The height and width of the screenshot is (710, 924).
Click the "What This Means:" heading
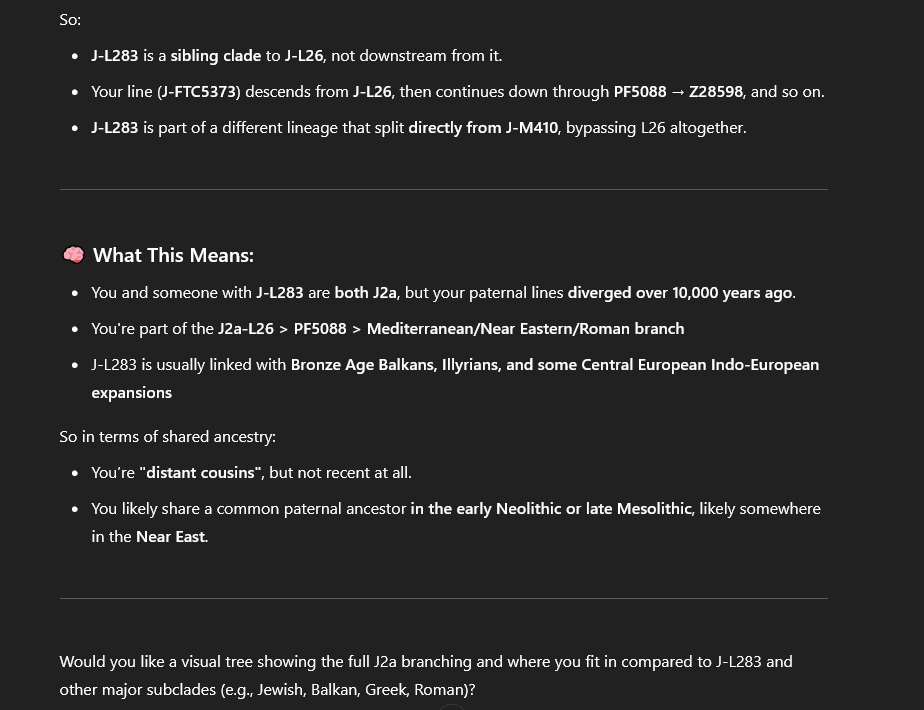pos(173,255)
